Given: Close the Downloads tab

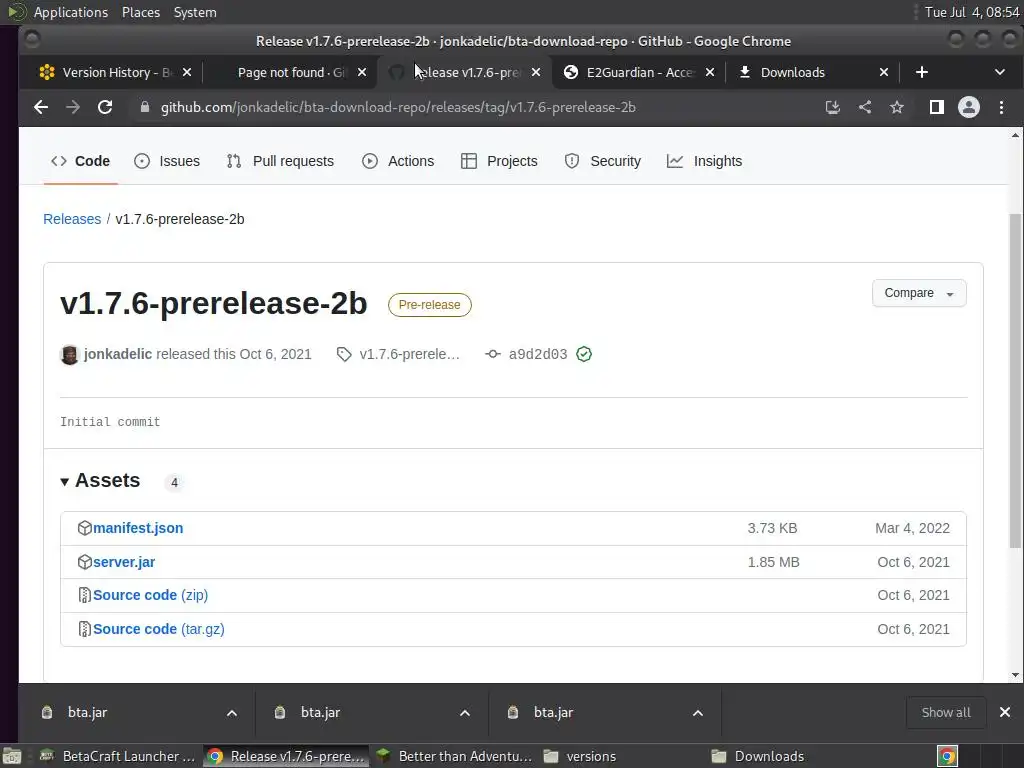Looking at the screenshot, I should click(884, 72).
